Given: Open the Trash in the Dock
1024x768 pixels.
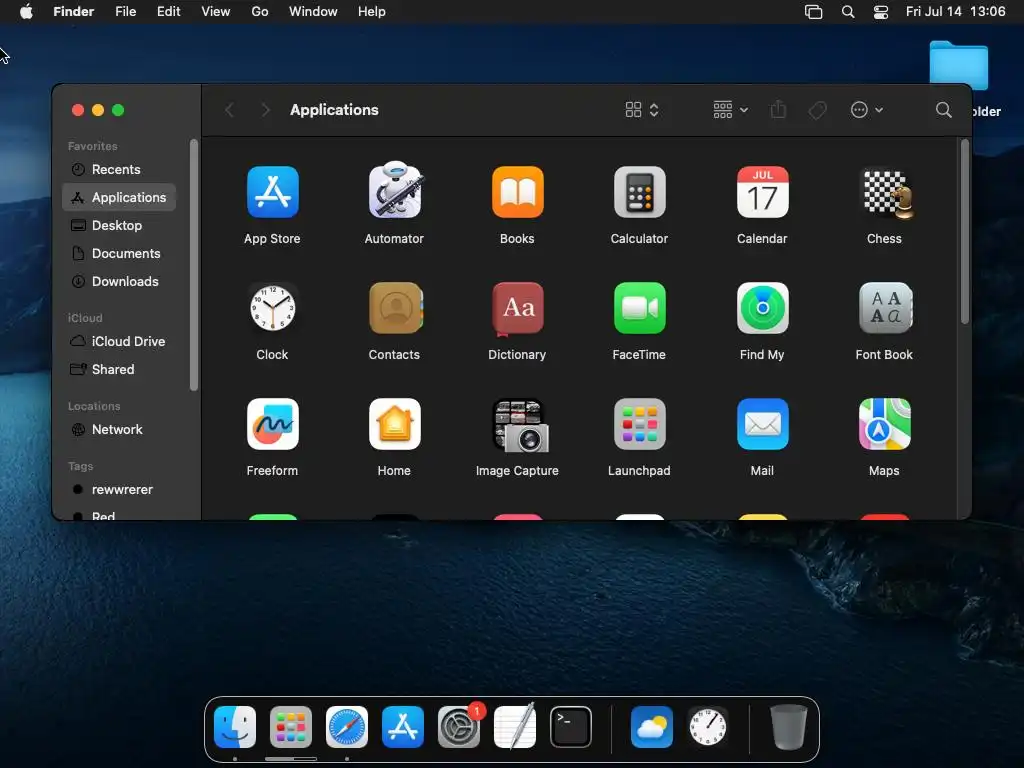Looking at the screenshot, I should [789, 727].
